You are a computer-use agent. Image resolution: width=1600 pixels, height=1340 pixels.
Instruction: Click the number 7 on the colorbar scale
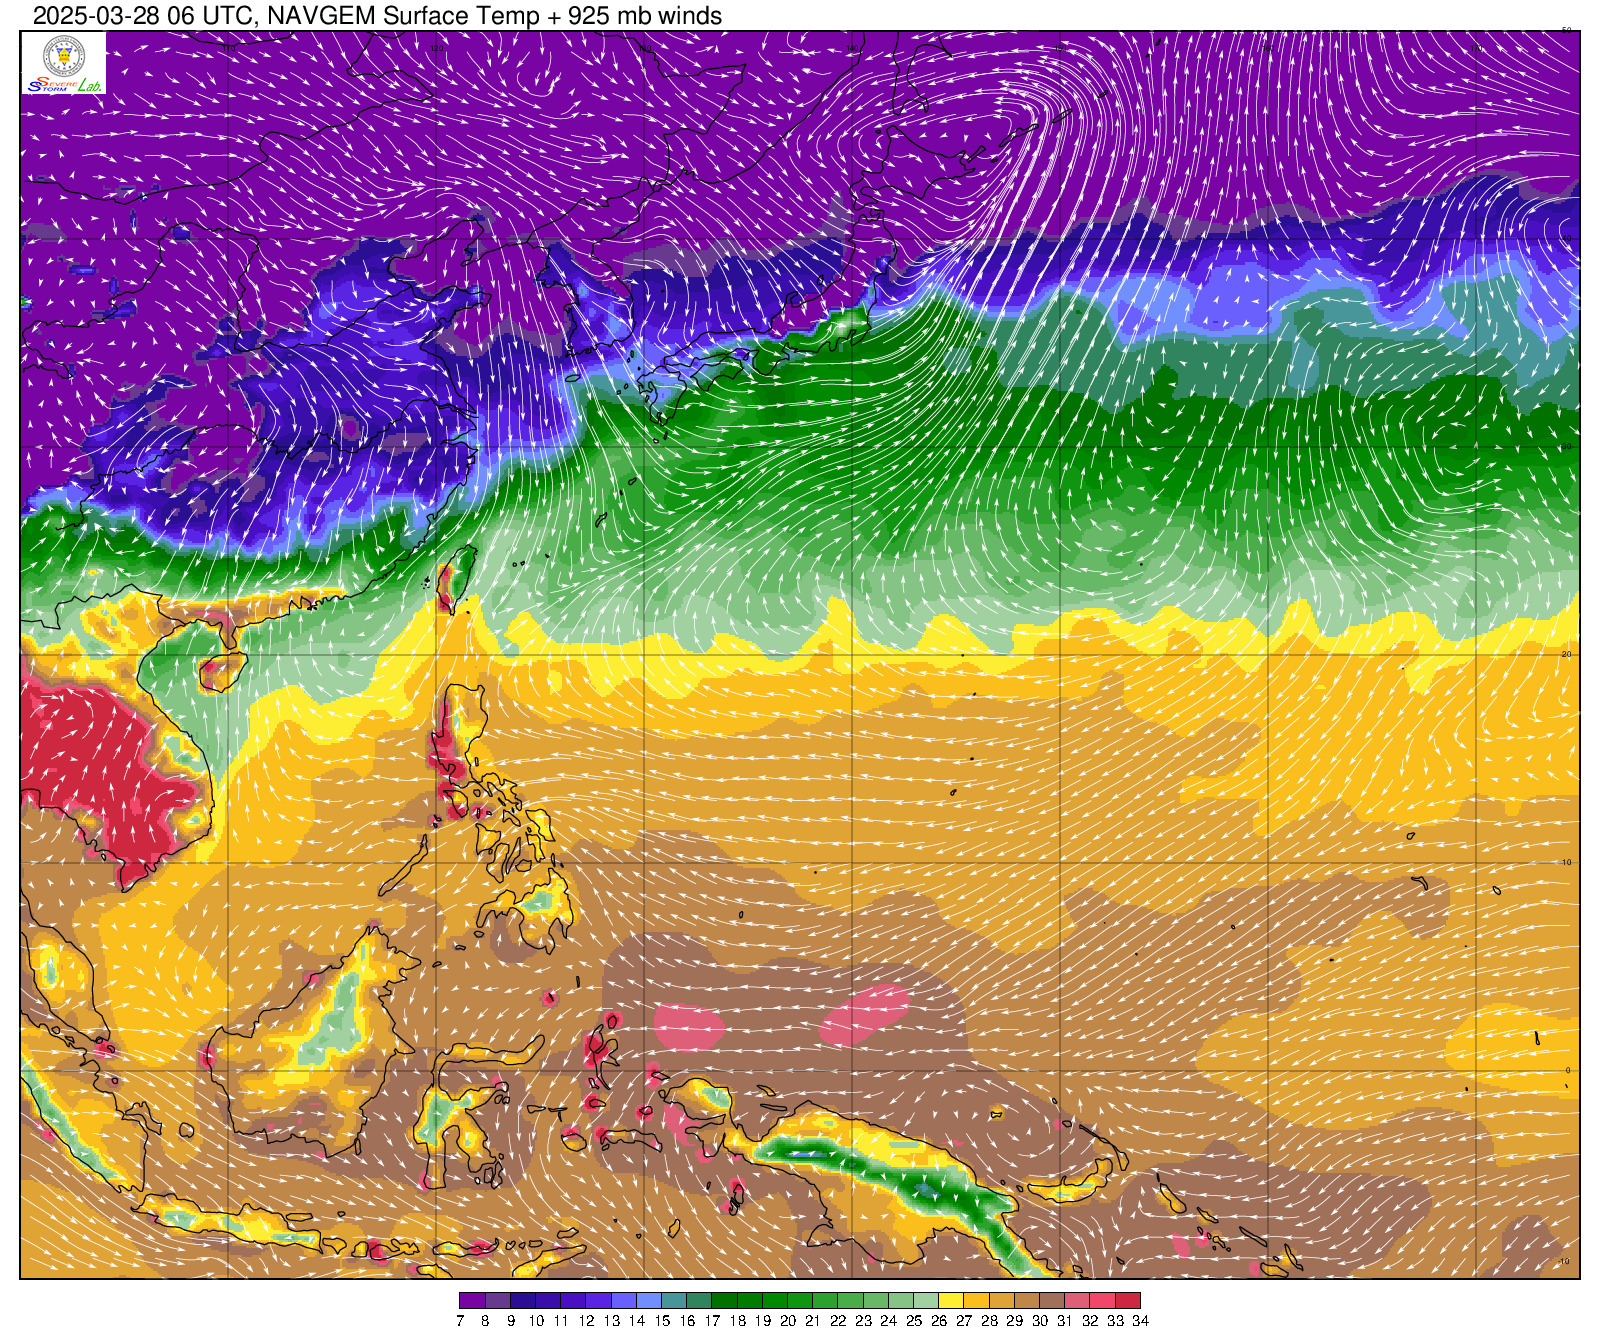460,1321
